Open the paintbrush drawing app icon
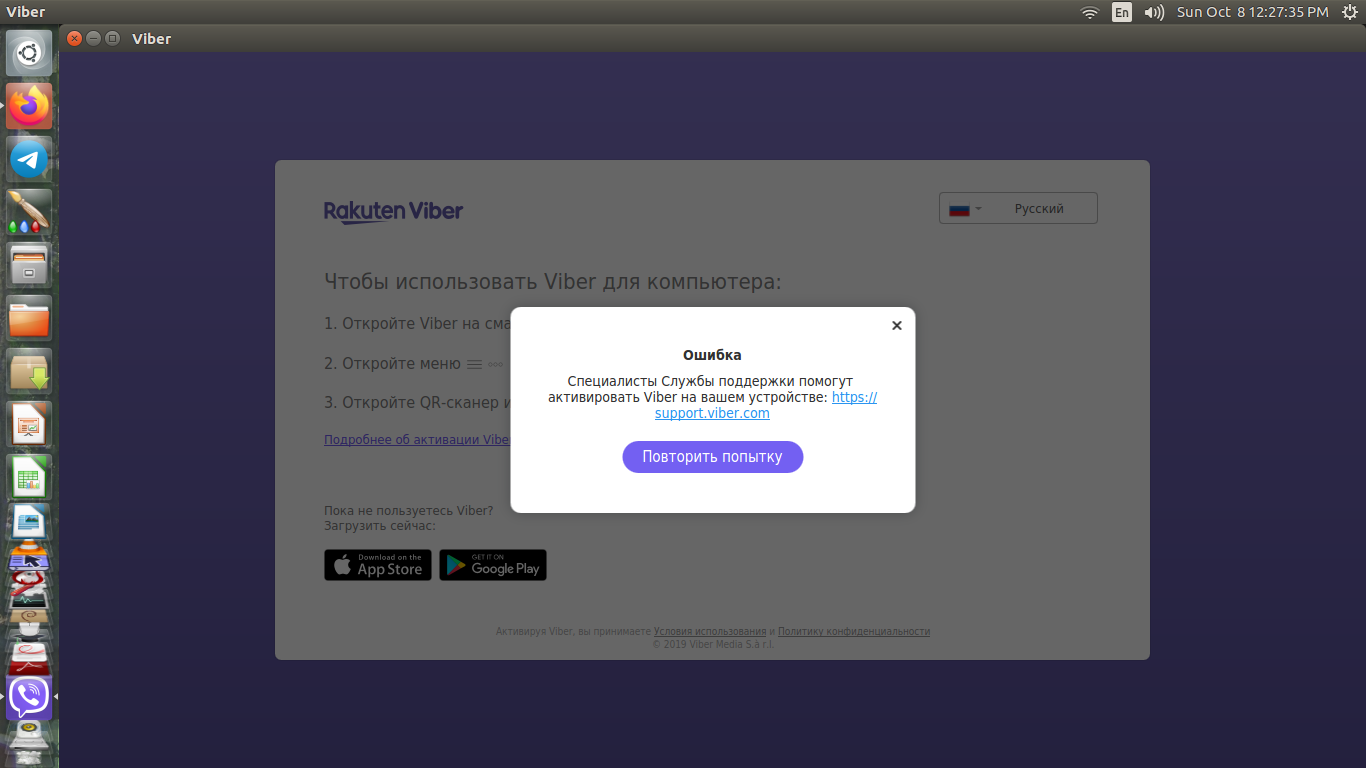This screenshot has height=768, width=1366. pos(29,212)
